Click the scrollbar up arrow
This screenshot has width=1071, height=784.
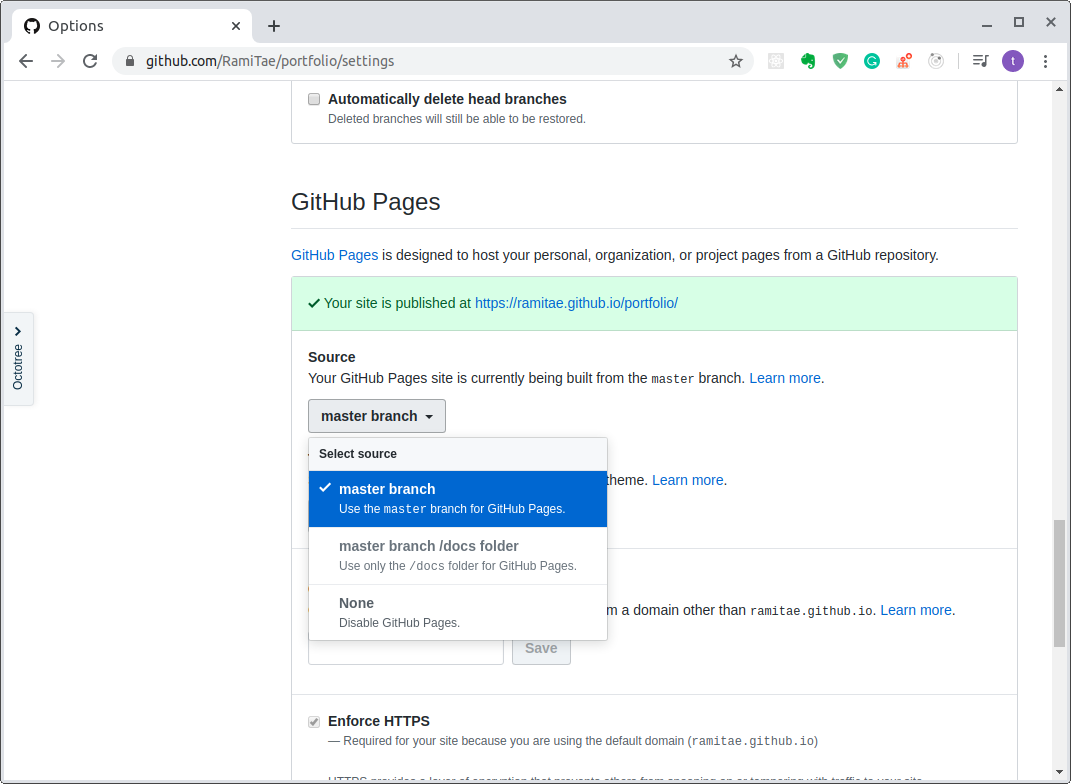pos(1059,89)
